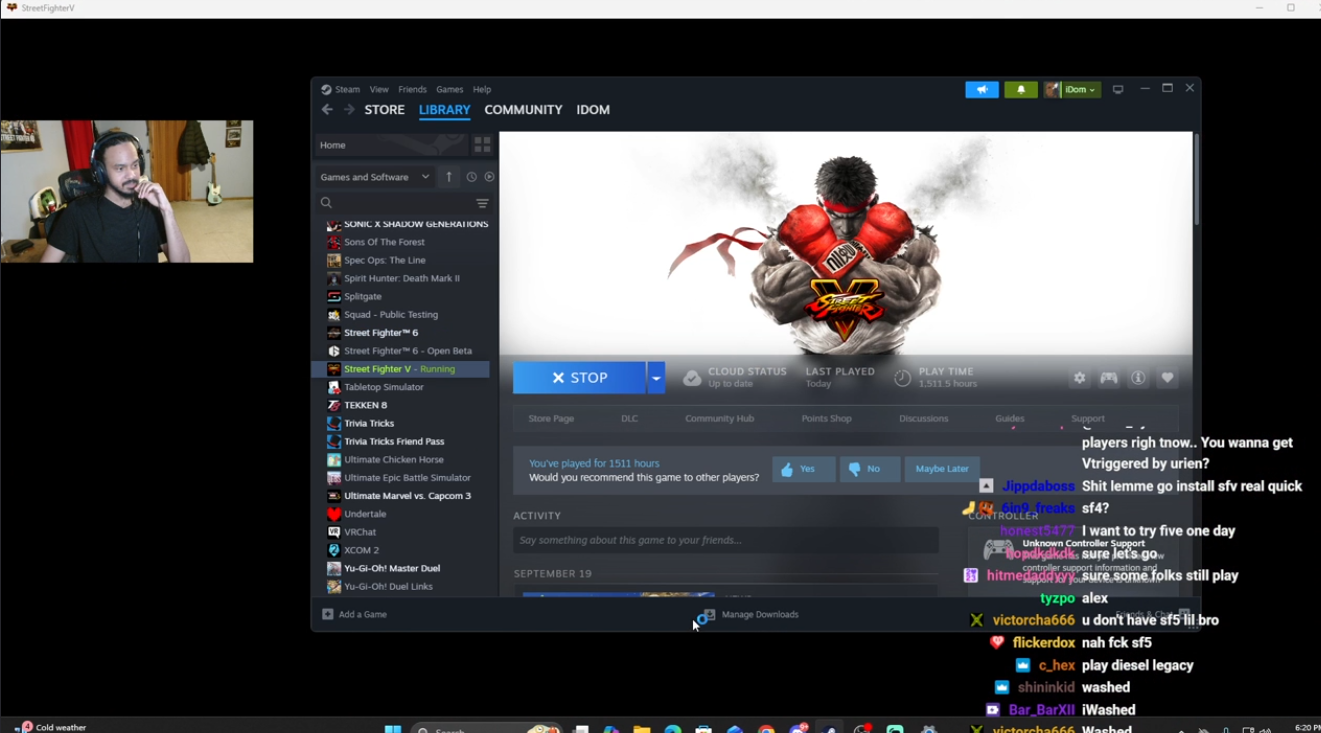The width and height of the screenshot is (1321, 733).
Task: Select Maybe Later for recommendation prompt
Action: 942,469
